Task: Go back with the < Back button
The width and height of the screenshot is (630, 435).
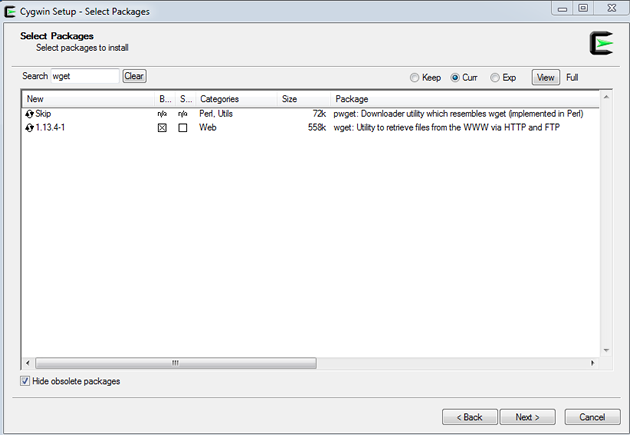Action: tap(470, 417)
